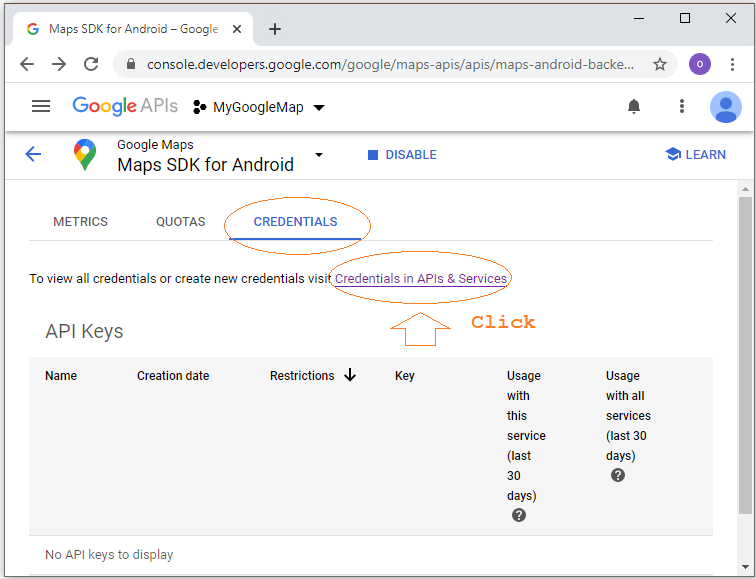Click browser forward arrow
Viewport: 756px width, 579px height.
click(59, 64)
